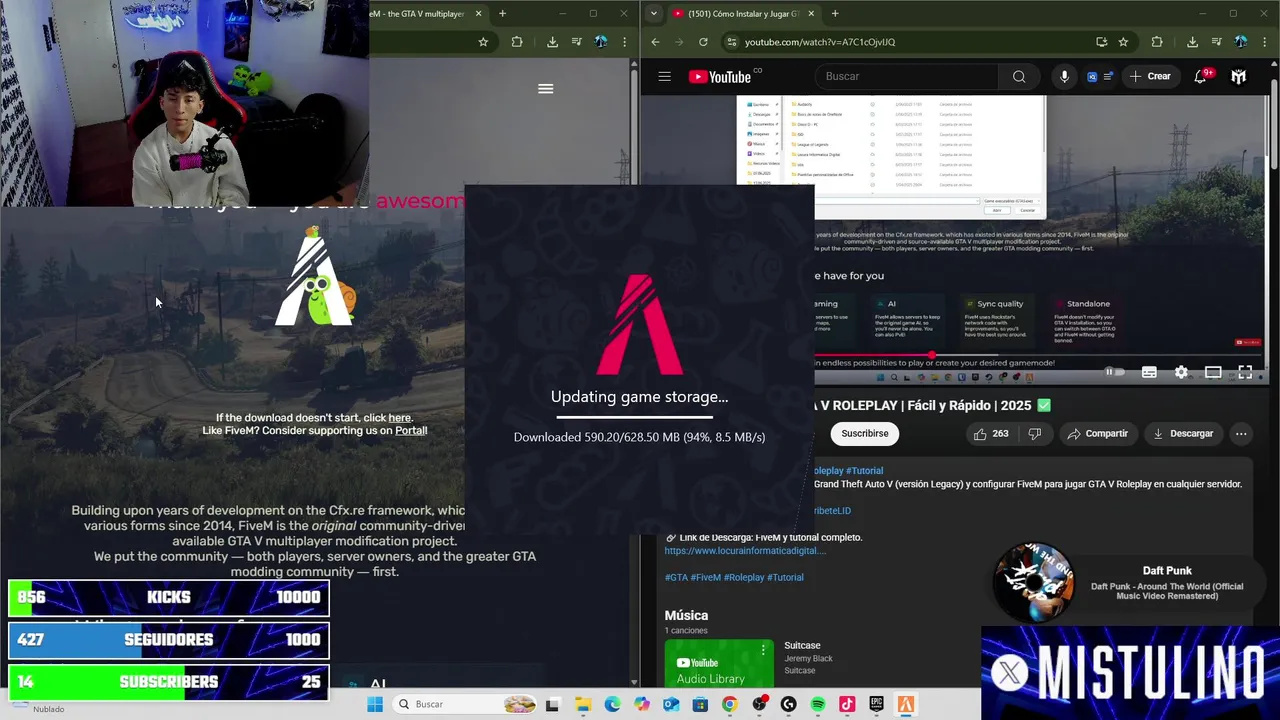1280x720 pixels.
Task: Open downloads in the YouTube Chrome window
Action: coord(1192,42)
